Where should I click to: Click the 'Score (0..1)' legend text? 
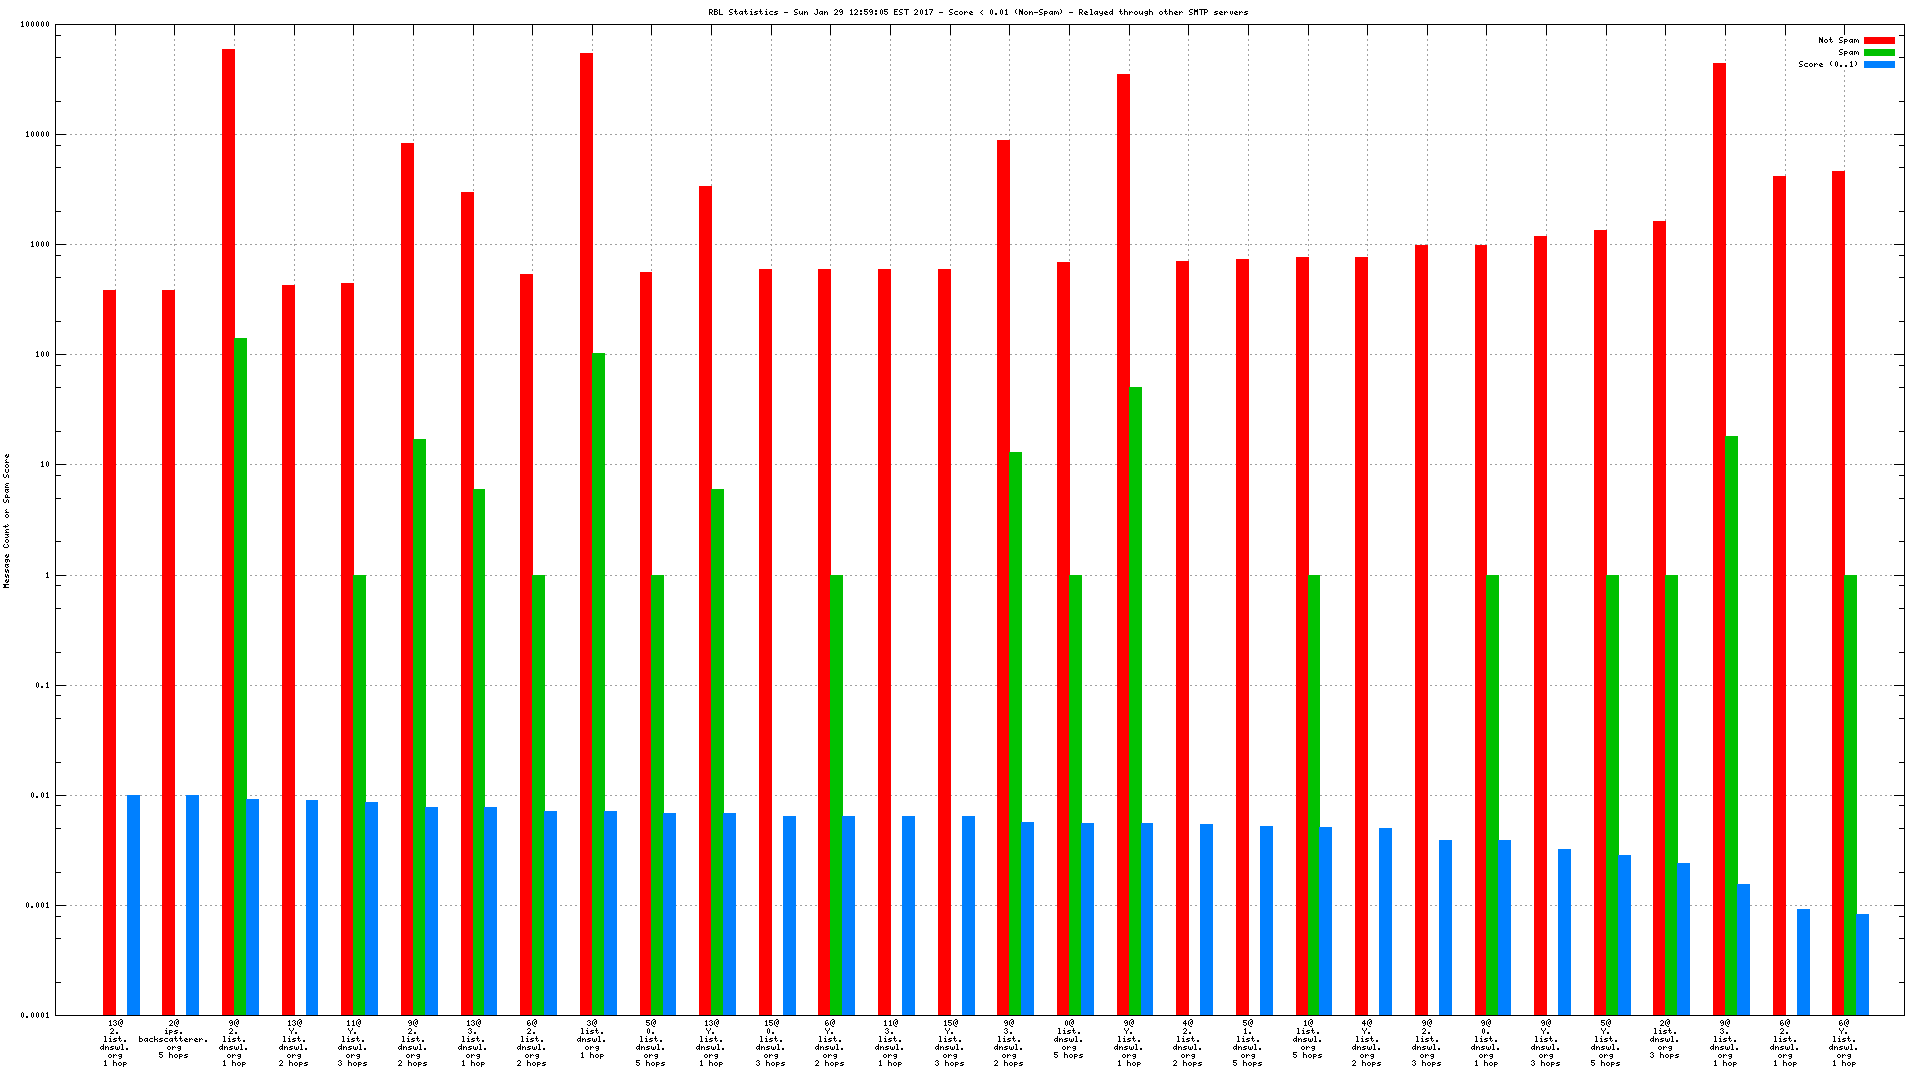[1828, 64]
